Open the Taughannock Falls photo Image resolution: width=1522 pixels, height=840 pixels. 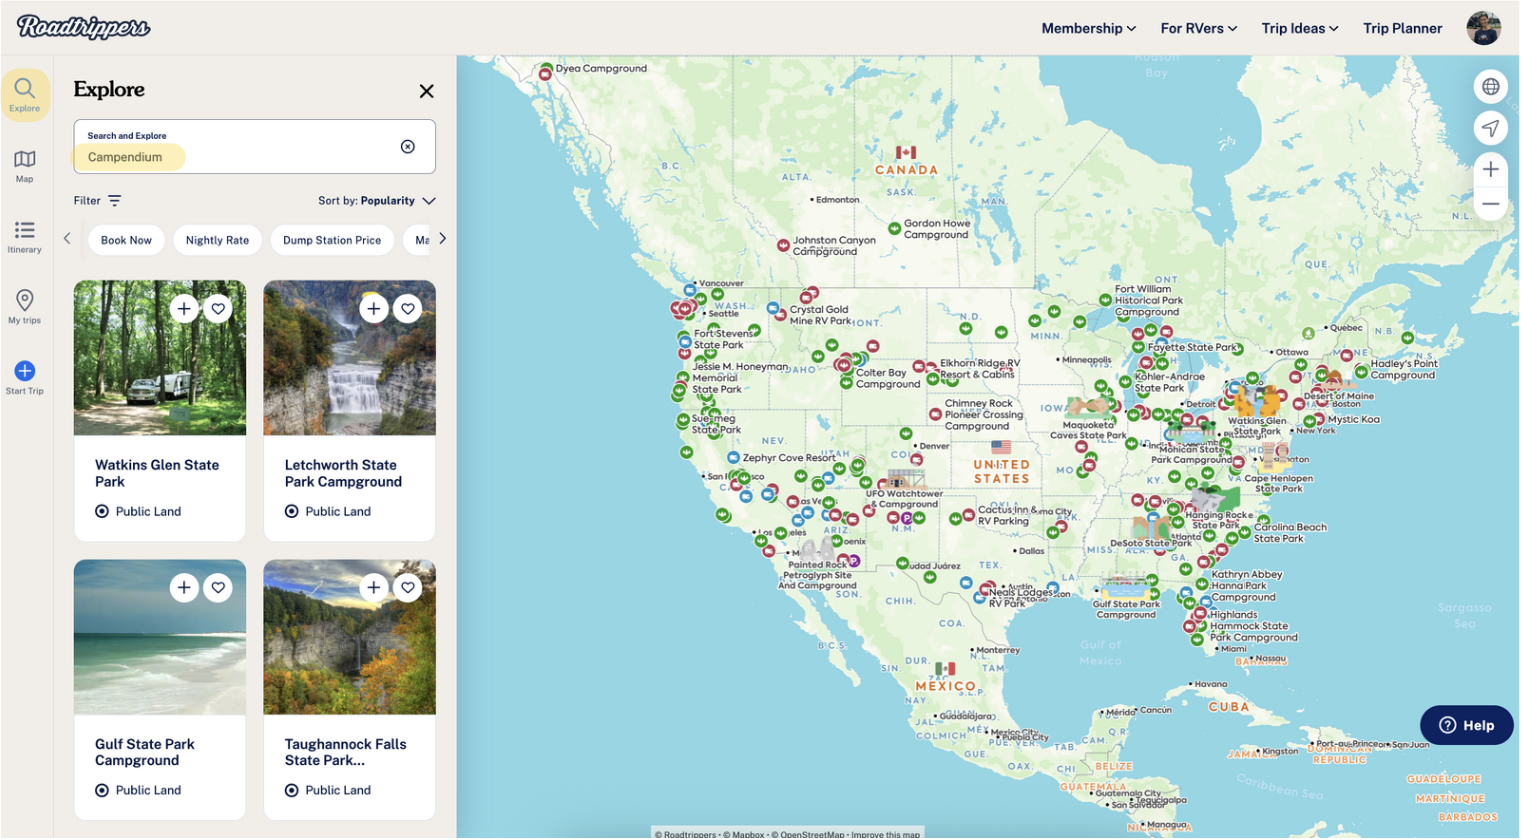(x=350, y=637)
